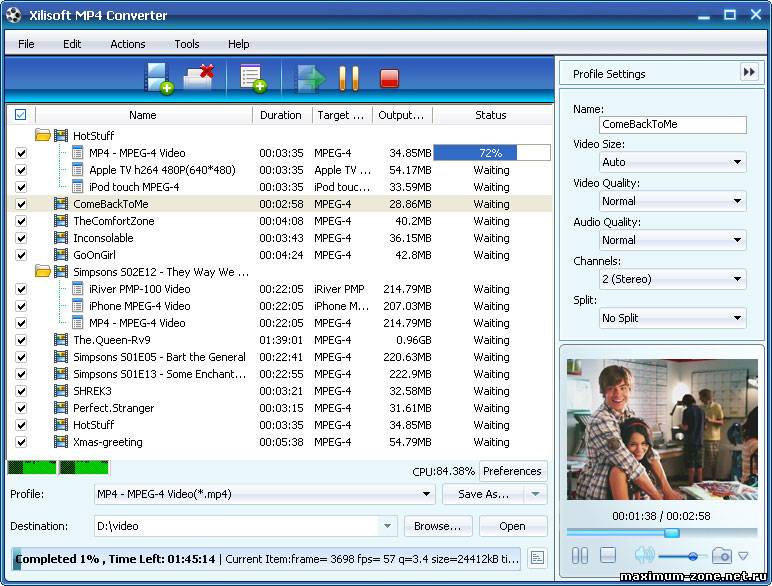The height and width of the screenshot is (586, 772).
Task: Click film icon next to The.Queen-Rv9
Action: click(61, 339)
